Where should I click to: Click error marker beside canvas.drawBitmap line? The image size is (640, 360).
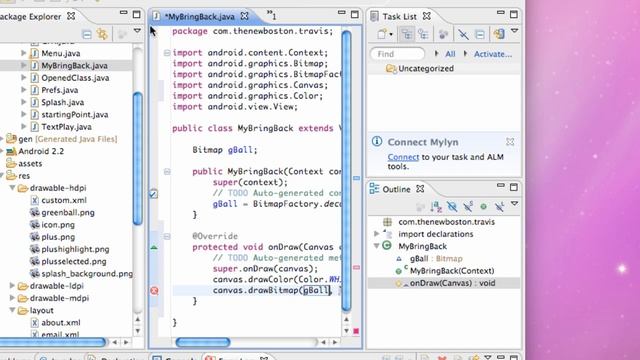tap(154, 291)
